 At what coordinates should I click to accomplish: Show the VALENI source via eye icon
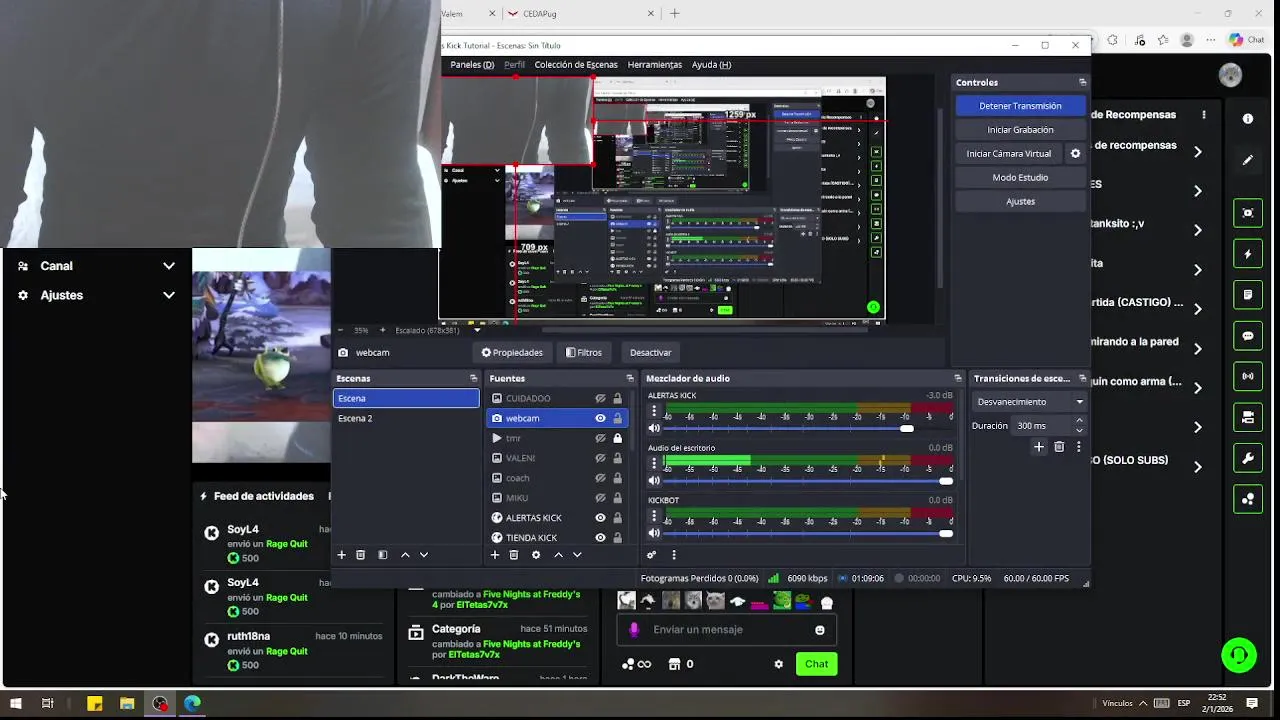point(600,458)
